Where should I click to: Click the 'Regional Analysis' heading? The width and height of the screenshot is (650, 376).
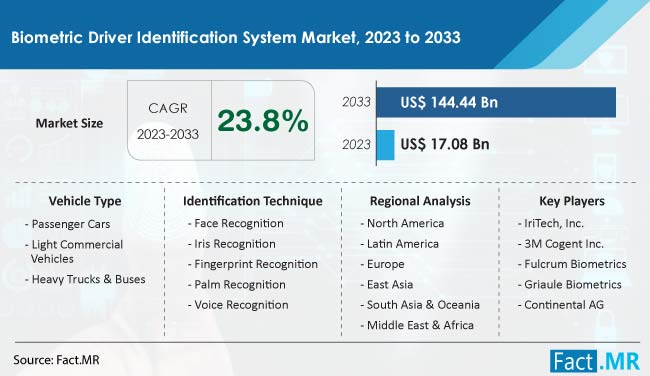point(420,201)
